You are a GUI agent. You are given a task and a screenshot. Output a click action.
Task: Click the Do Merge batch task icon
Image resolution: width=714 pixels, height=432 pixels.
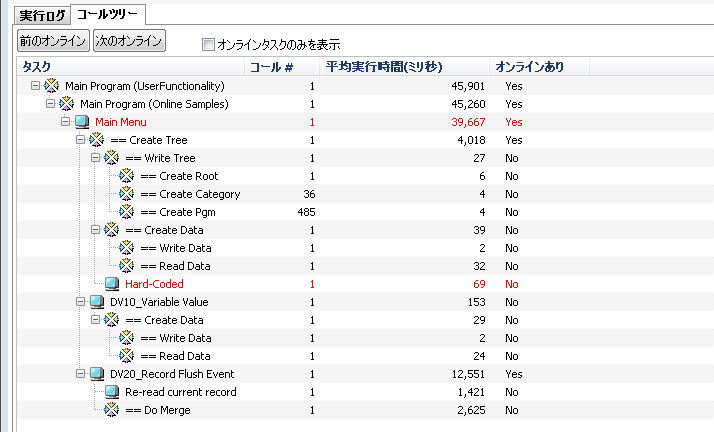112,410
